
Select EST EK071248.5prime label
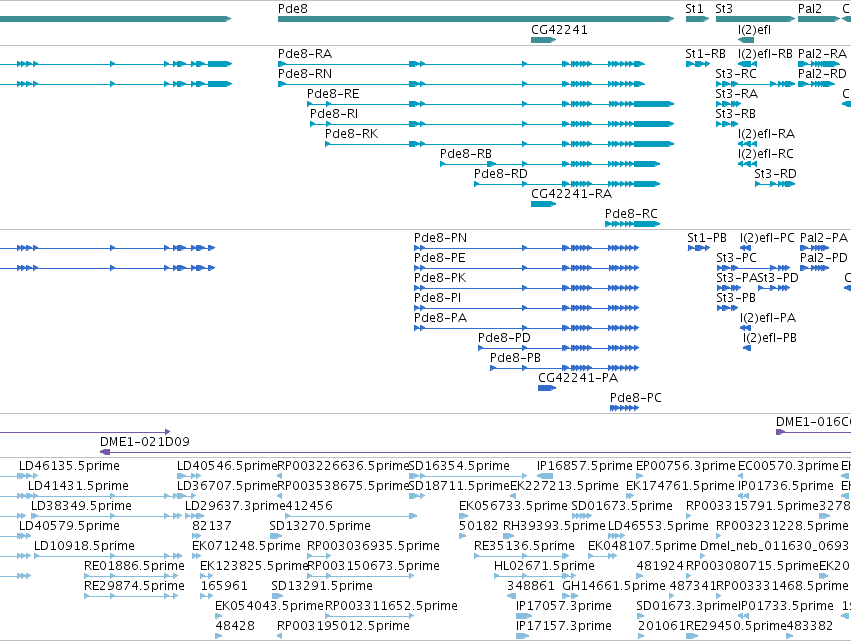pyautogui.click(x=246, y=547)
